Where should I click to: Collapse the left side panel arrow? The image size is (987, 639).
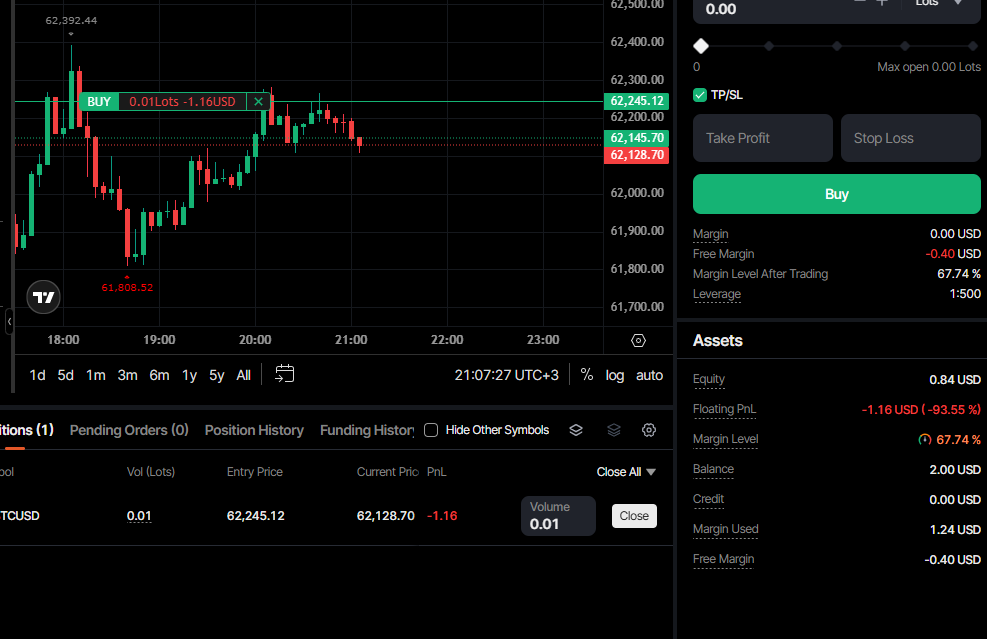point(9,322)
